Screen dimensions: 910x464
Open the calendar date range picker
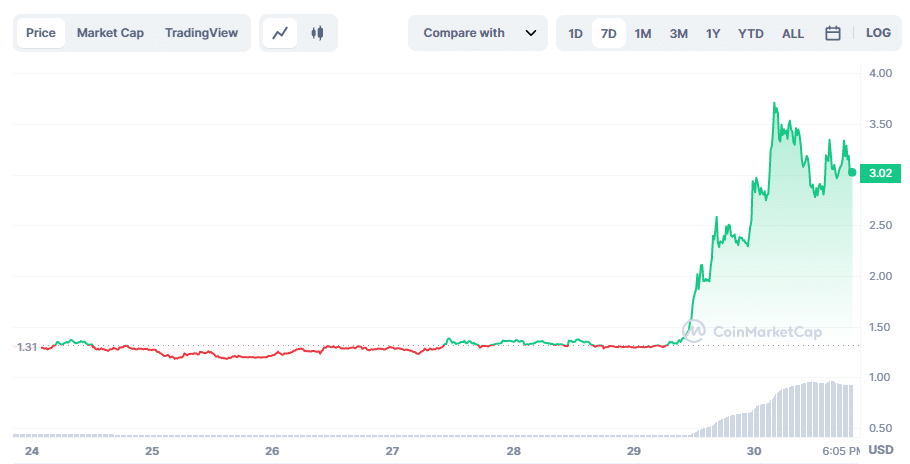(833, 33)
